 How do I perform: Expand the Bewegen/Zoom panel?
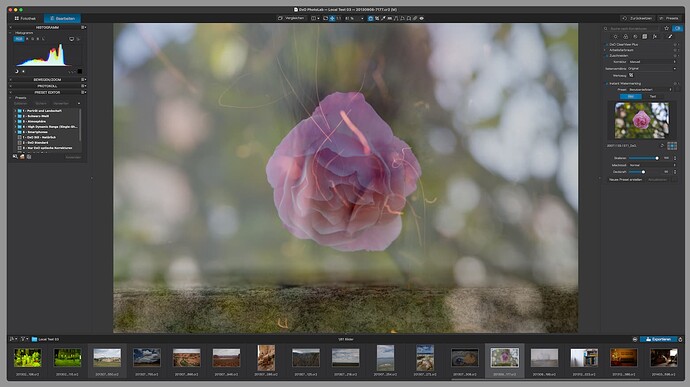pyautogui.click(x=47, y=80)
